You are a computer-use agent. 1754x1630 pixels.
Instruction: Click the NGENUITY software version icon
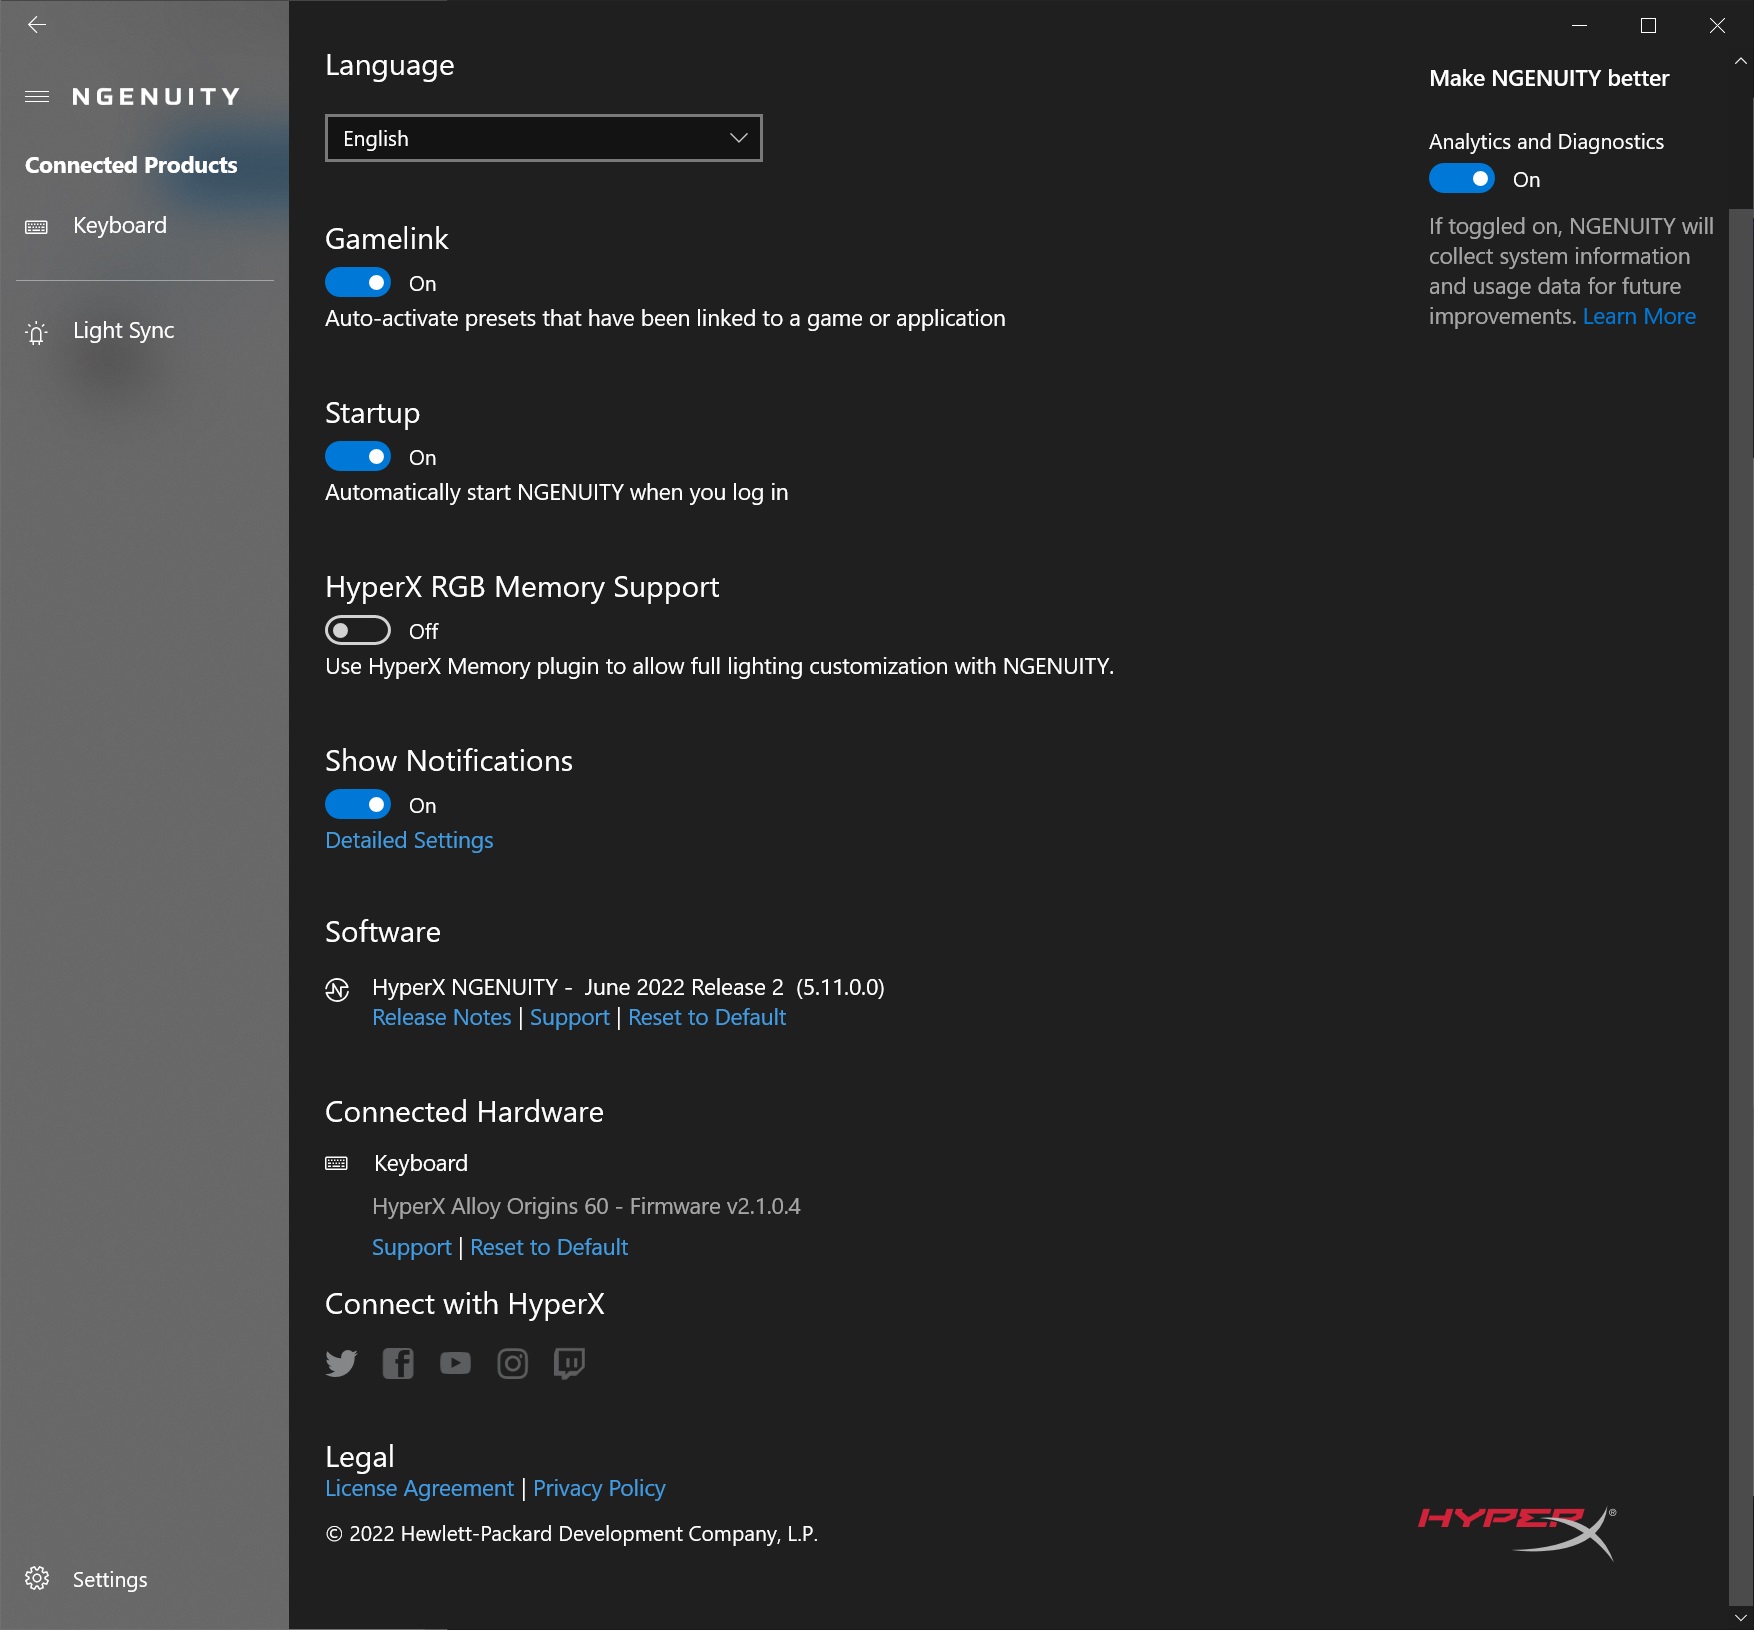coord(338,990)
